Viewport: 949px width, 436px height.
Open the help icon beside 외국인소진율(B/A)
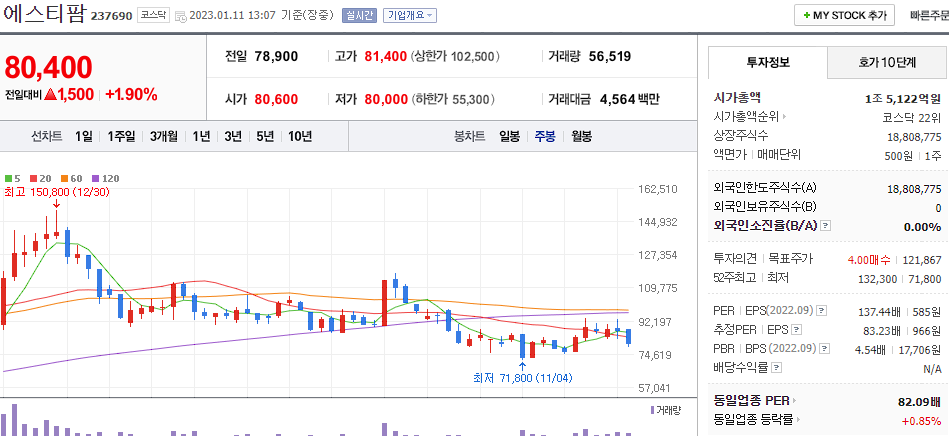click(x=825, y=226)
